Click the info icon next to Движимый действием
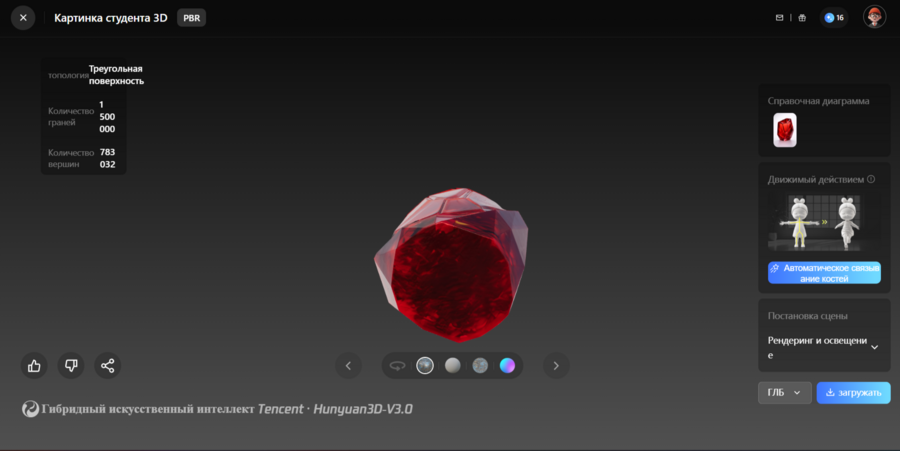 [x=871, y=179]
